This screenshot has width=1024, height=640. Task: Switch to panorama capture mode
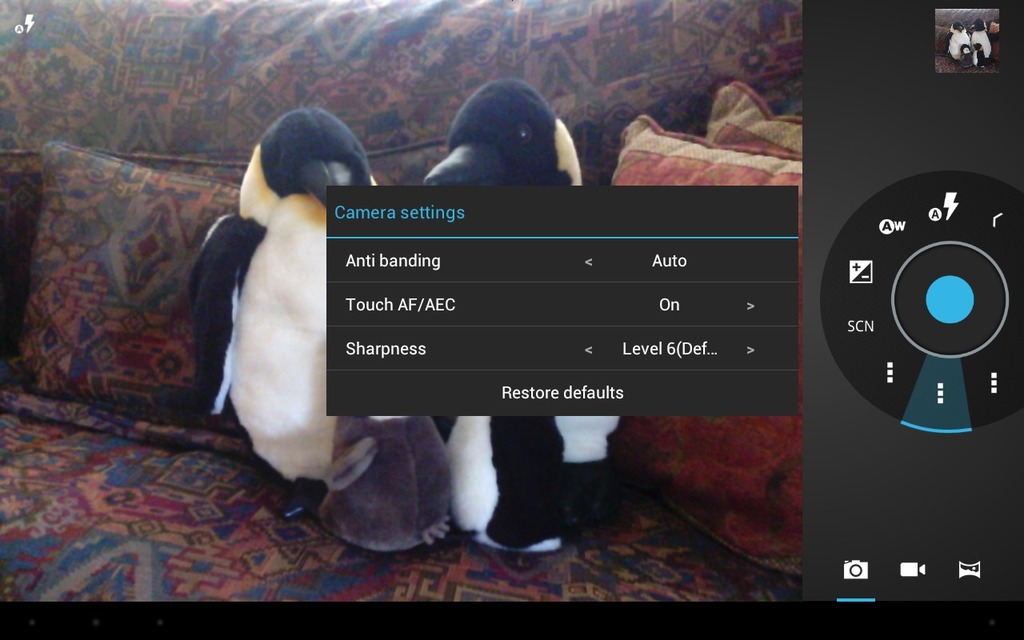click(x=969, y=569)
